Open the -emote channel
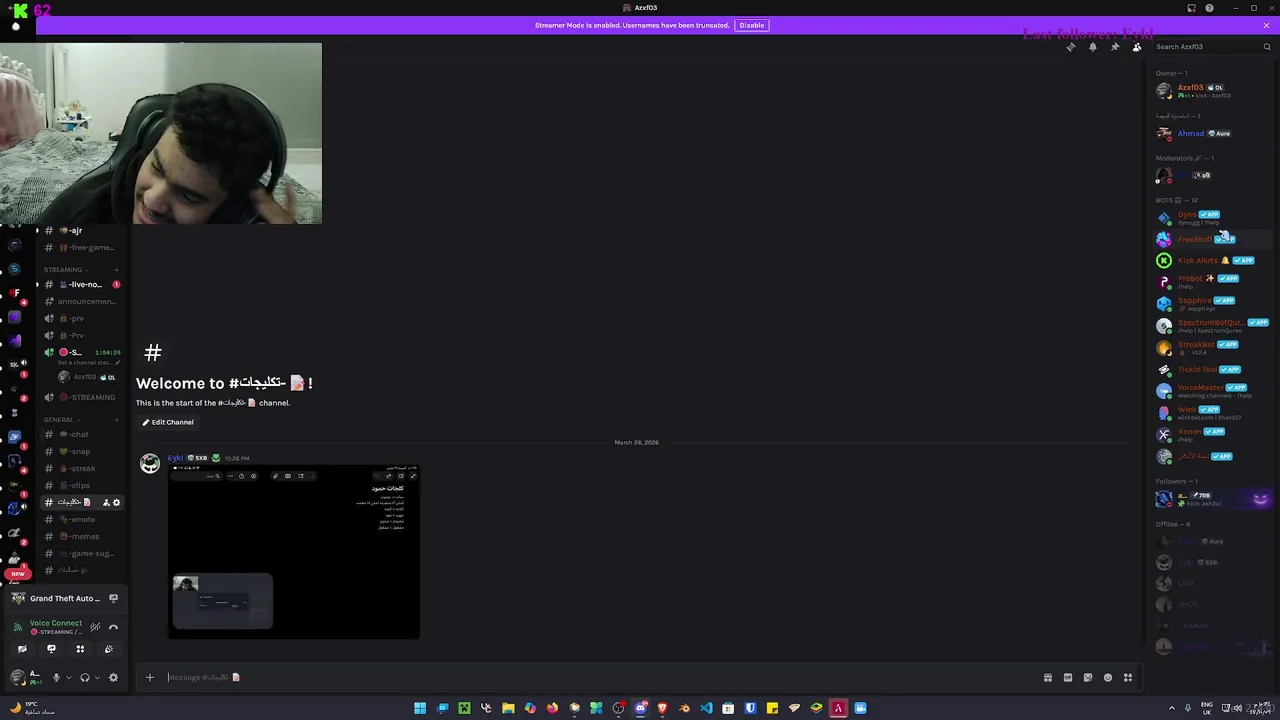This screenshot has width=1280, height=720. coord(82,520)
